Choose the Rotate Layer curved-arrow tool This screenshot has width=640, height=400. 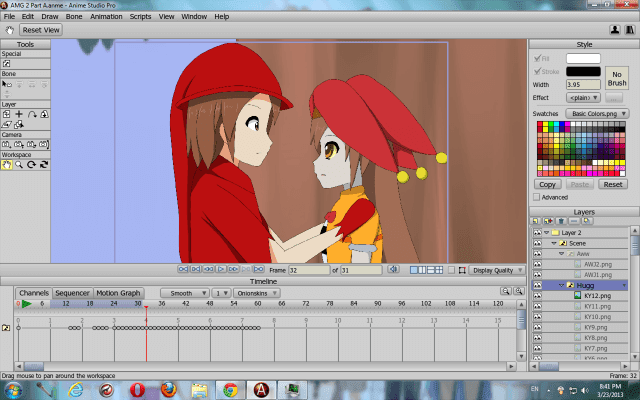[x=32, y=114]
